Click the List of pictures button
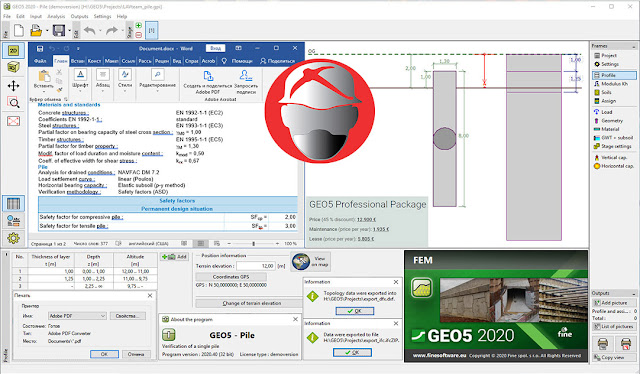The width and height of the screenshot is (640, 374). click(x=614, y=327)
